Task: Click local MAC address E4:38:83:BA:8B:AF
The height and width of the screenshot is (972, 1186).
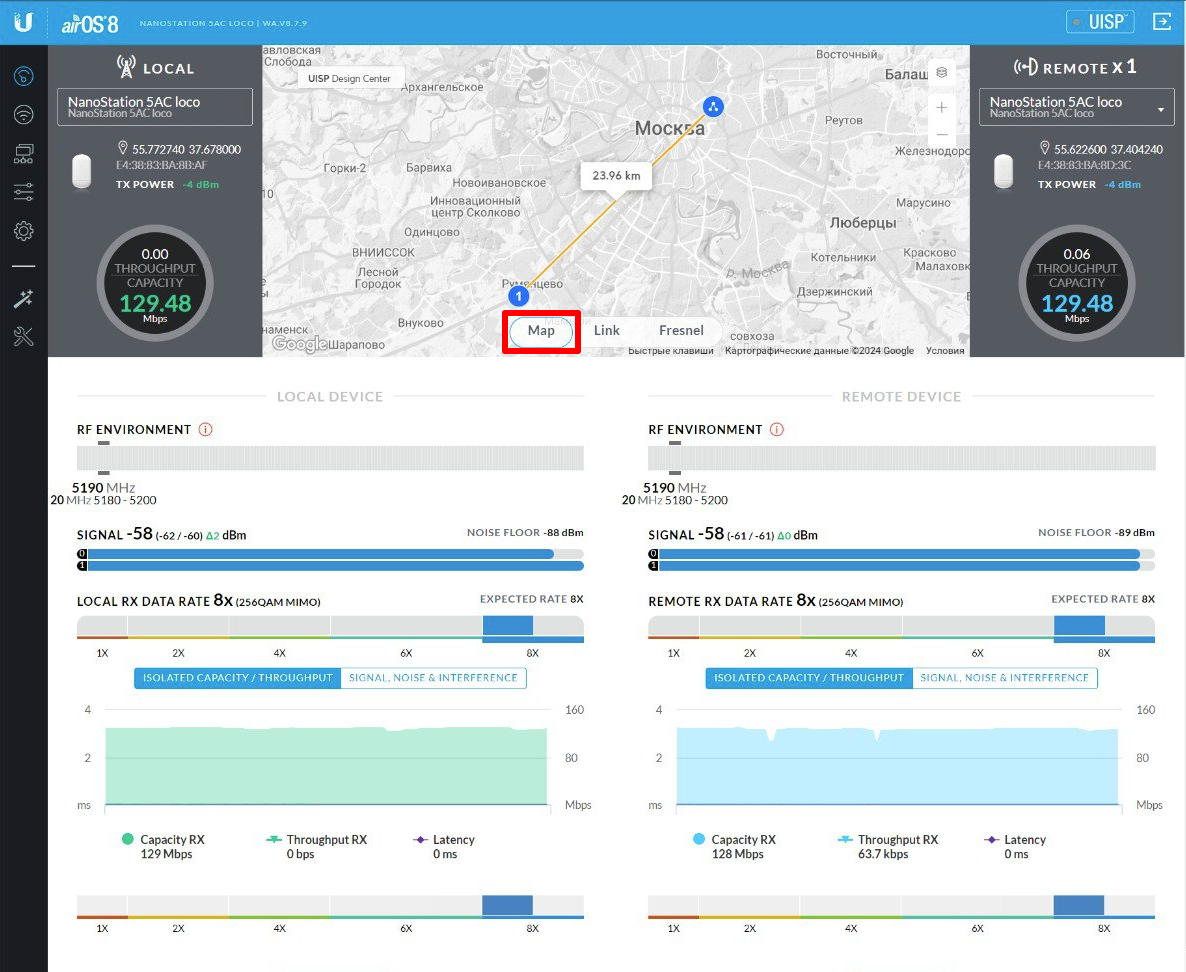Action: 162,165
